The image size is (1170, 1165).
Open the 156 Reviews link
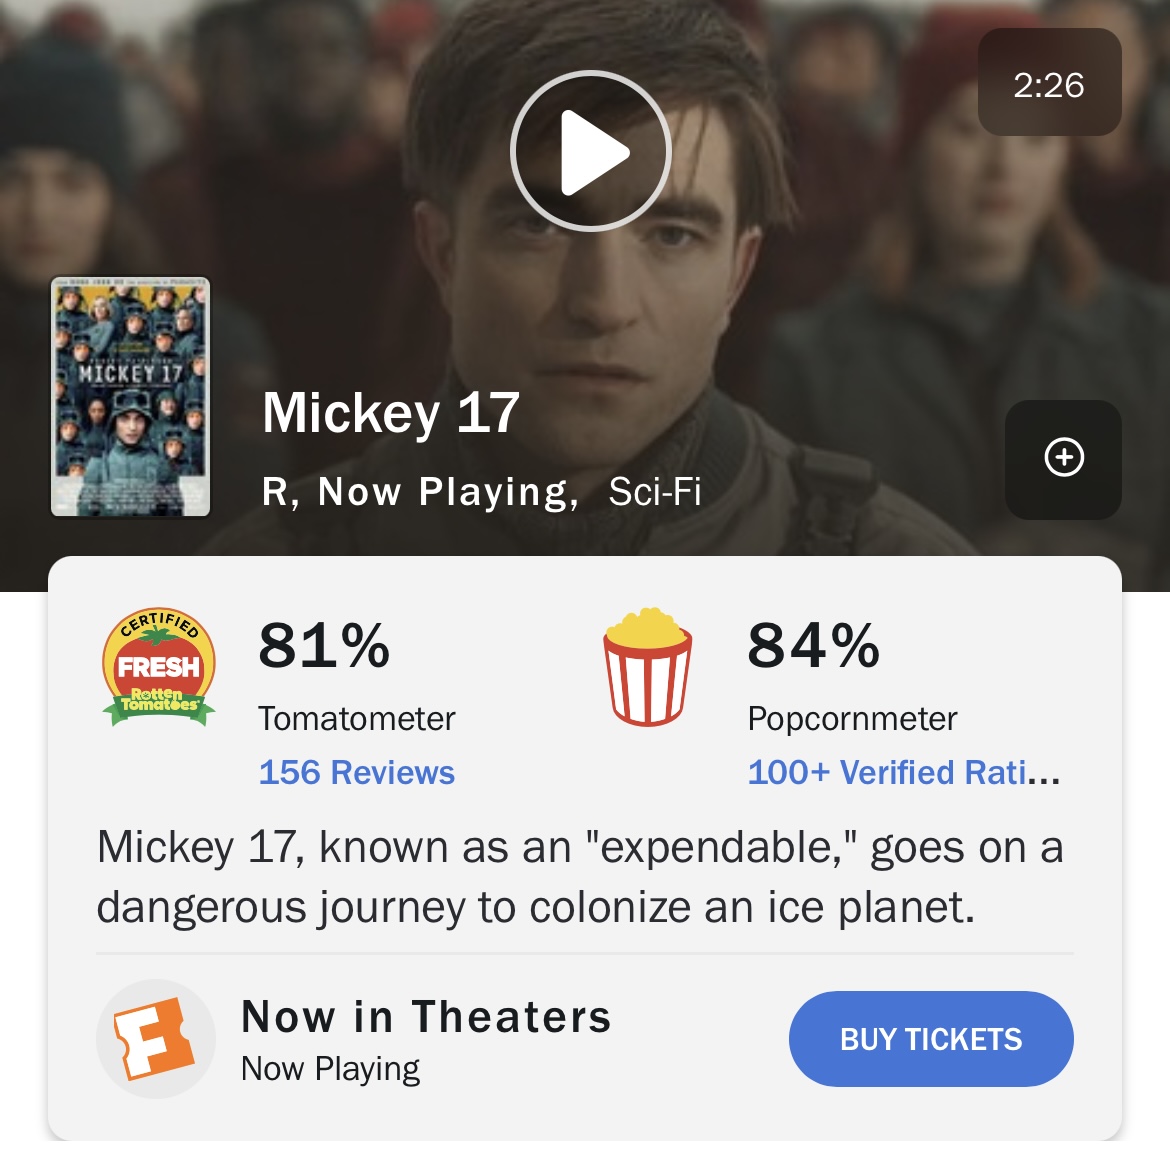[x=356, y=773]
